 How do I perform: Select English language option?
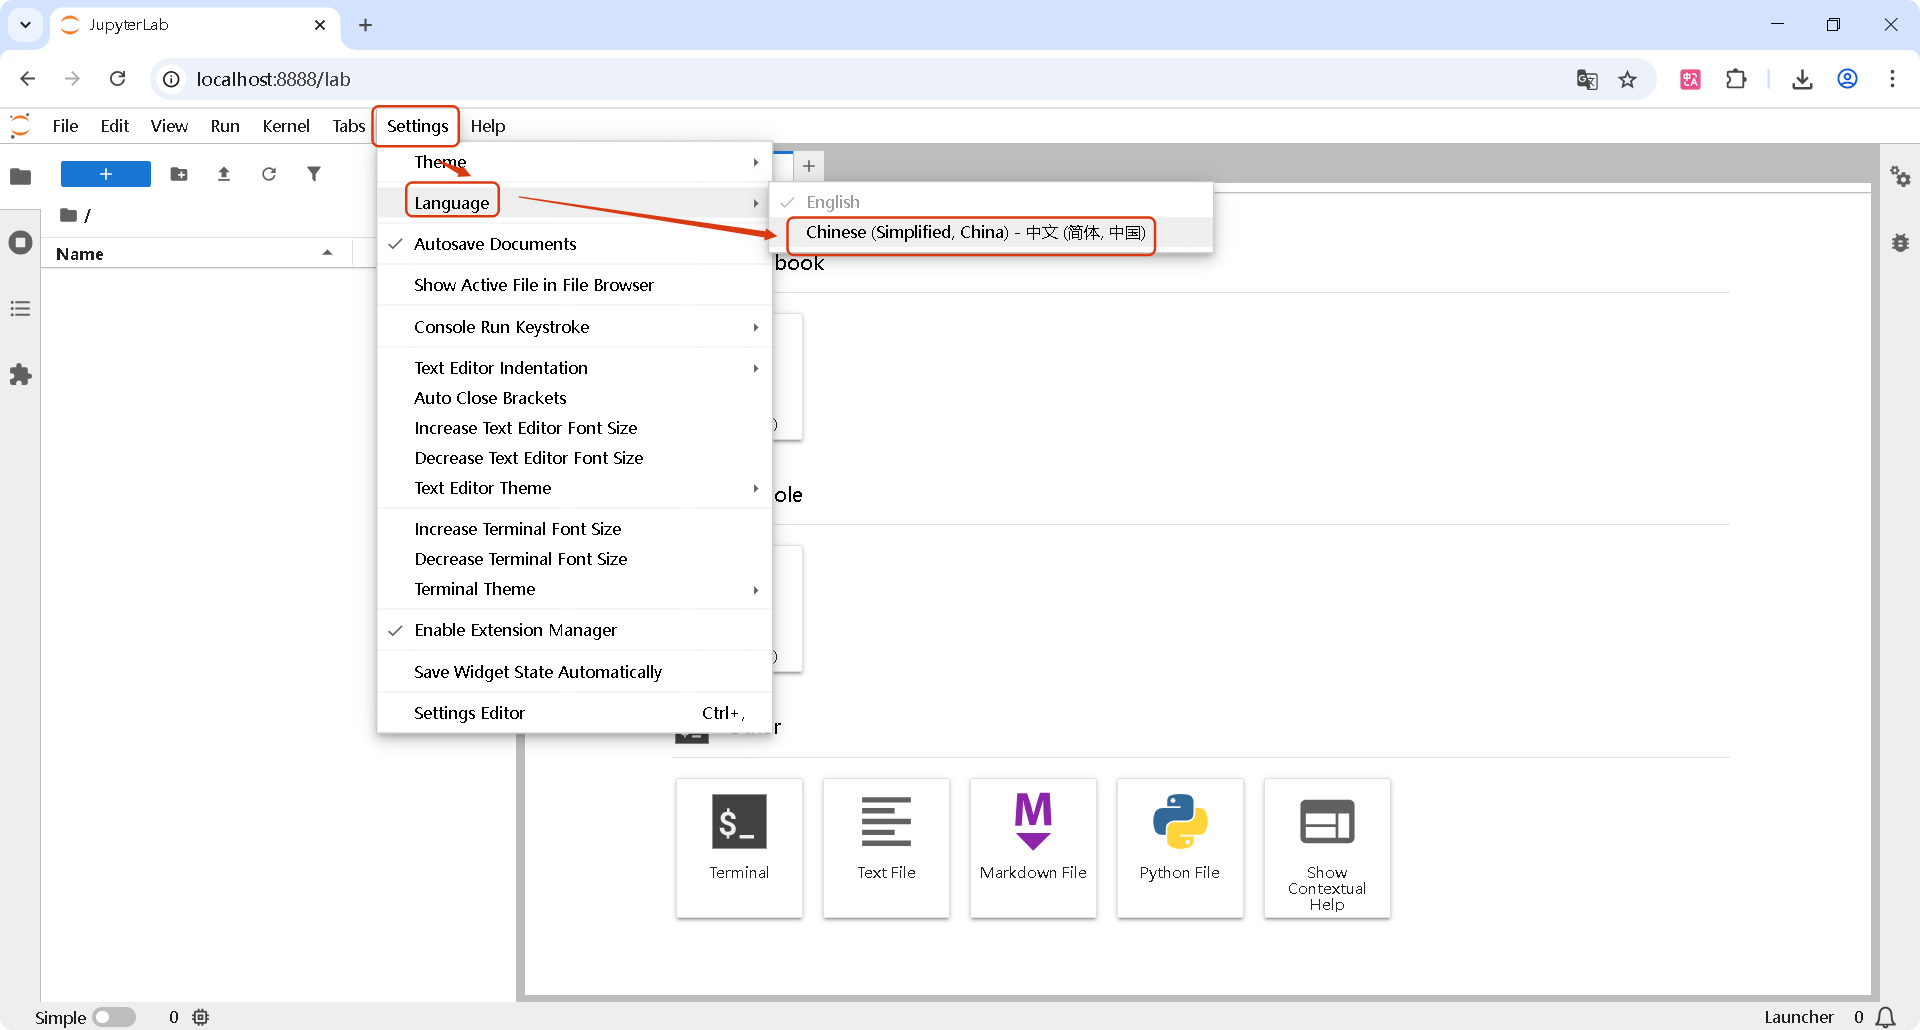pos(991,202)
